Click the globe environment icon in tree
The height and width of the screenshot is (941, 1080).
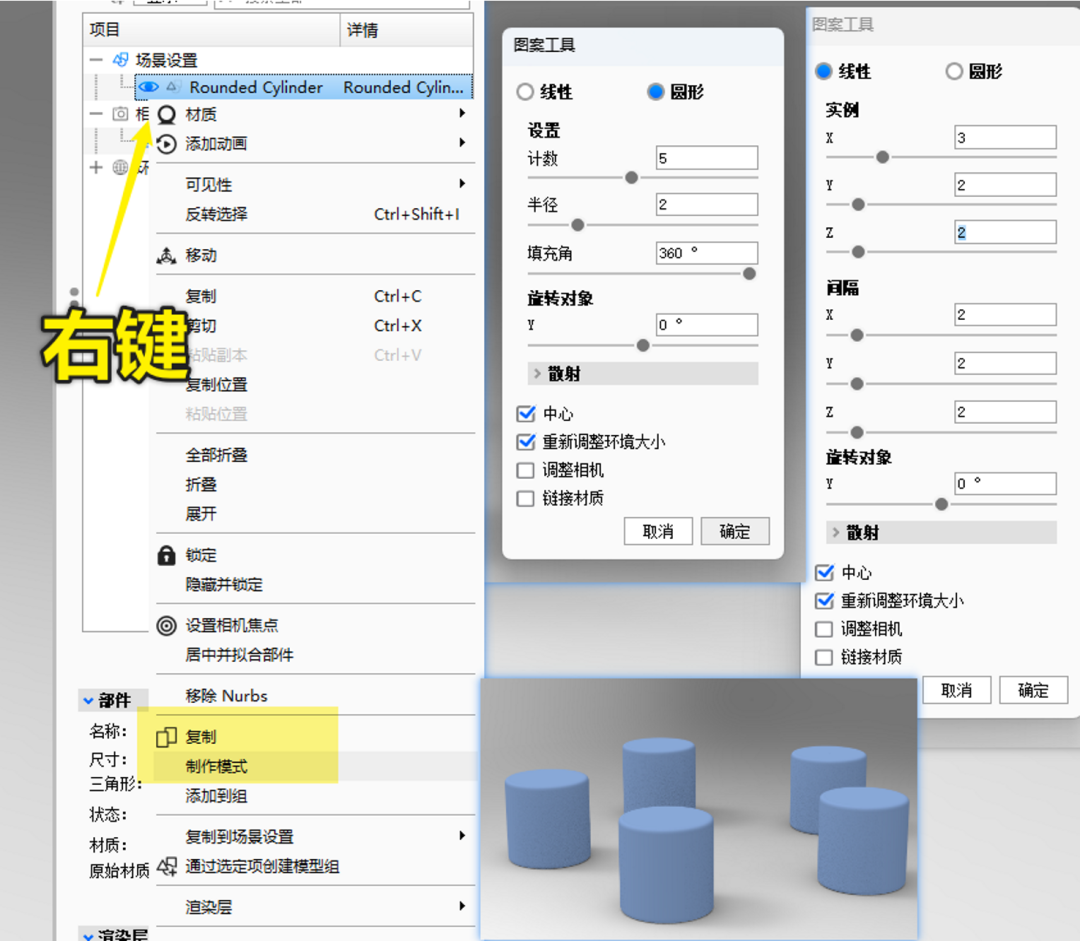(x=121, y=167)
